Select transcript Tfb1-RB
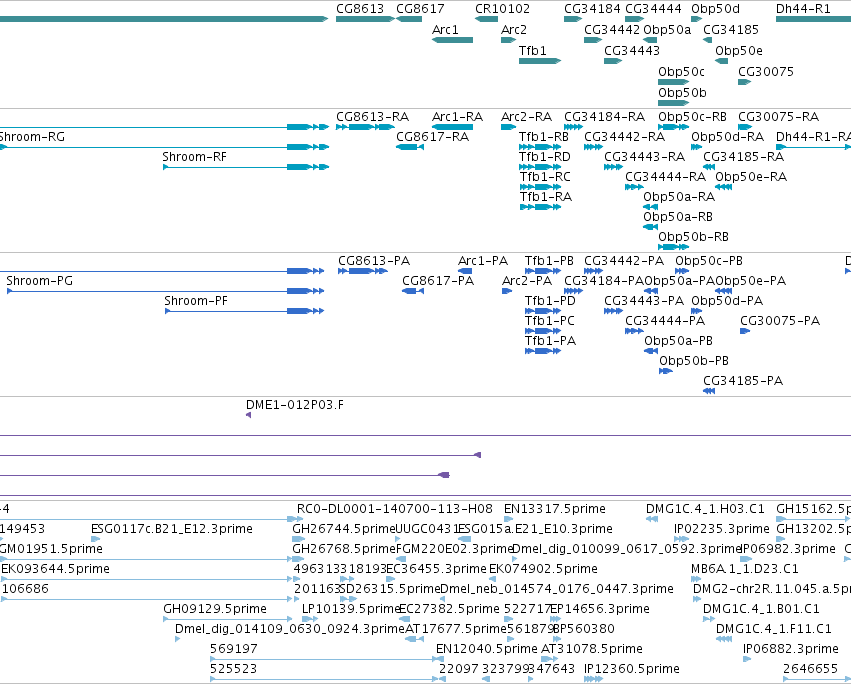This screenshot has height=684, width=851. (539, 147)
